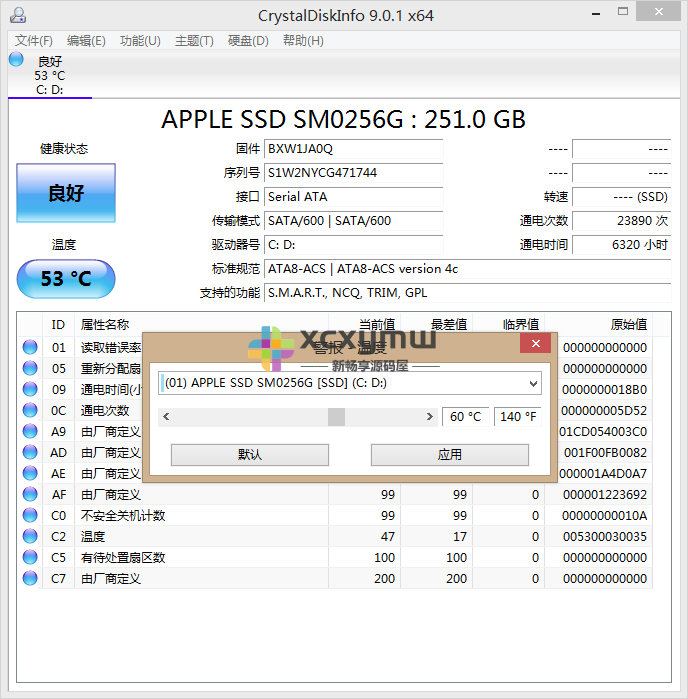Click the interface field Serial ATA
Screen dimensions: 688x699
pos(354,197)
